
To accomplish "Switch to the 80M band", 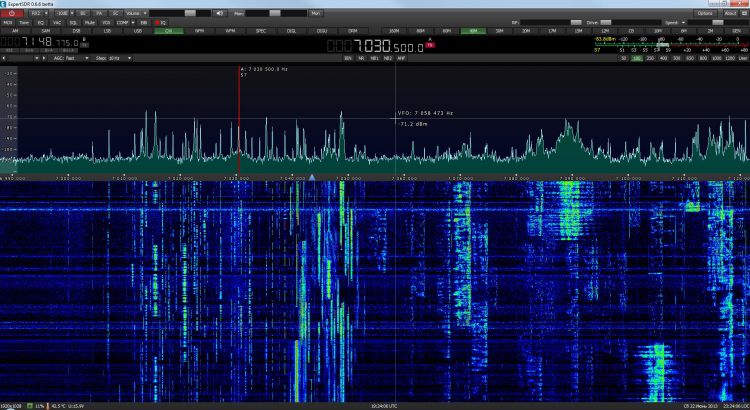I will coord(420,31).
